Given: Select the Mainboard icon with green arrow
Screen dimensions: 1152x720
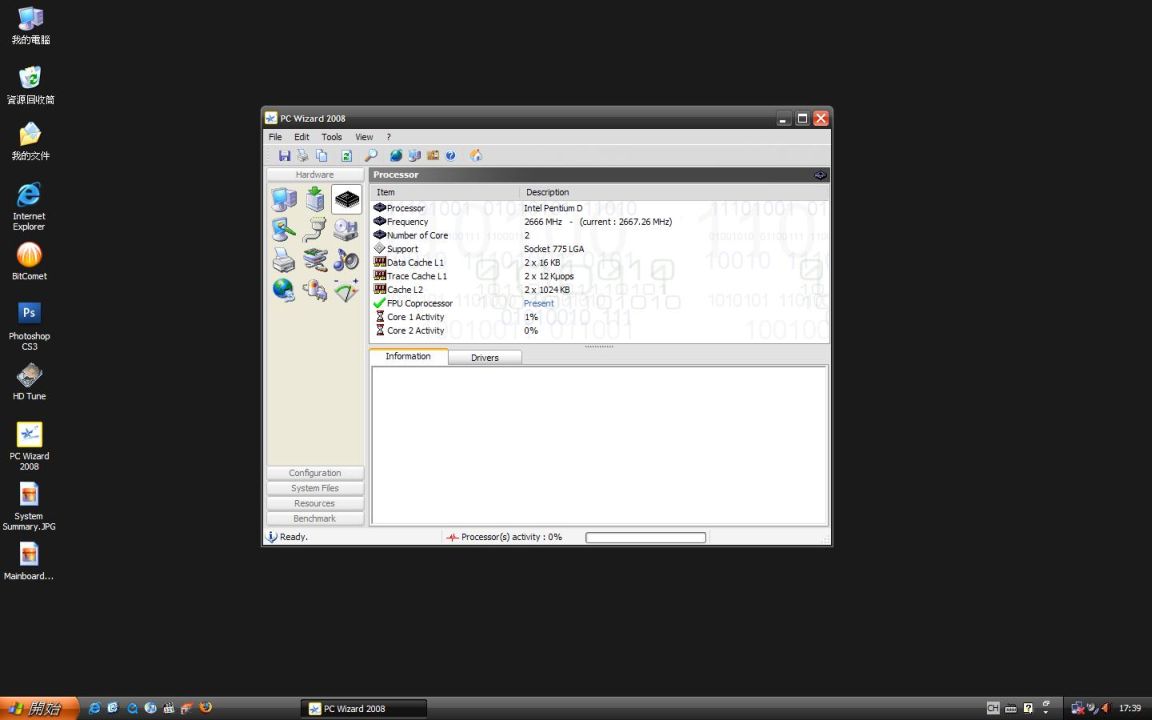Looking at the screenshot, I should coord(315,199).
